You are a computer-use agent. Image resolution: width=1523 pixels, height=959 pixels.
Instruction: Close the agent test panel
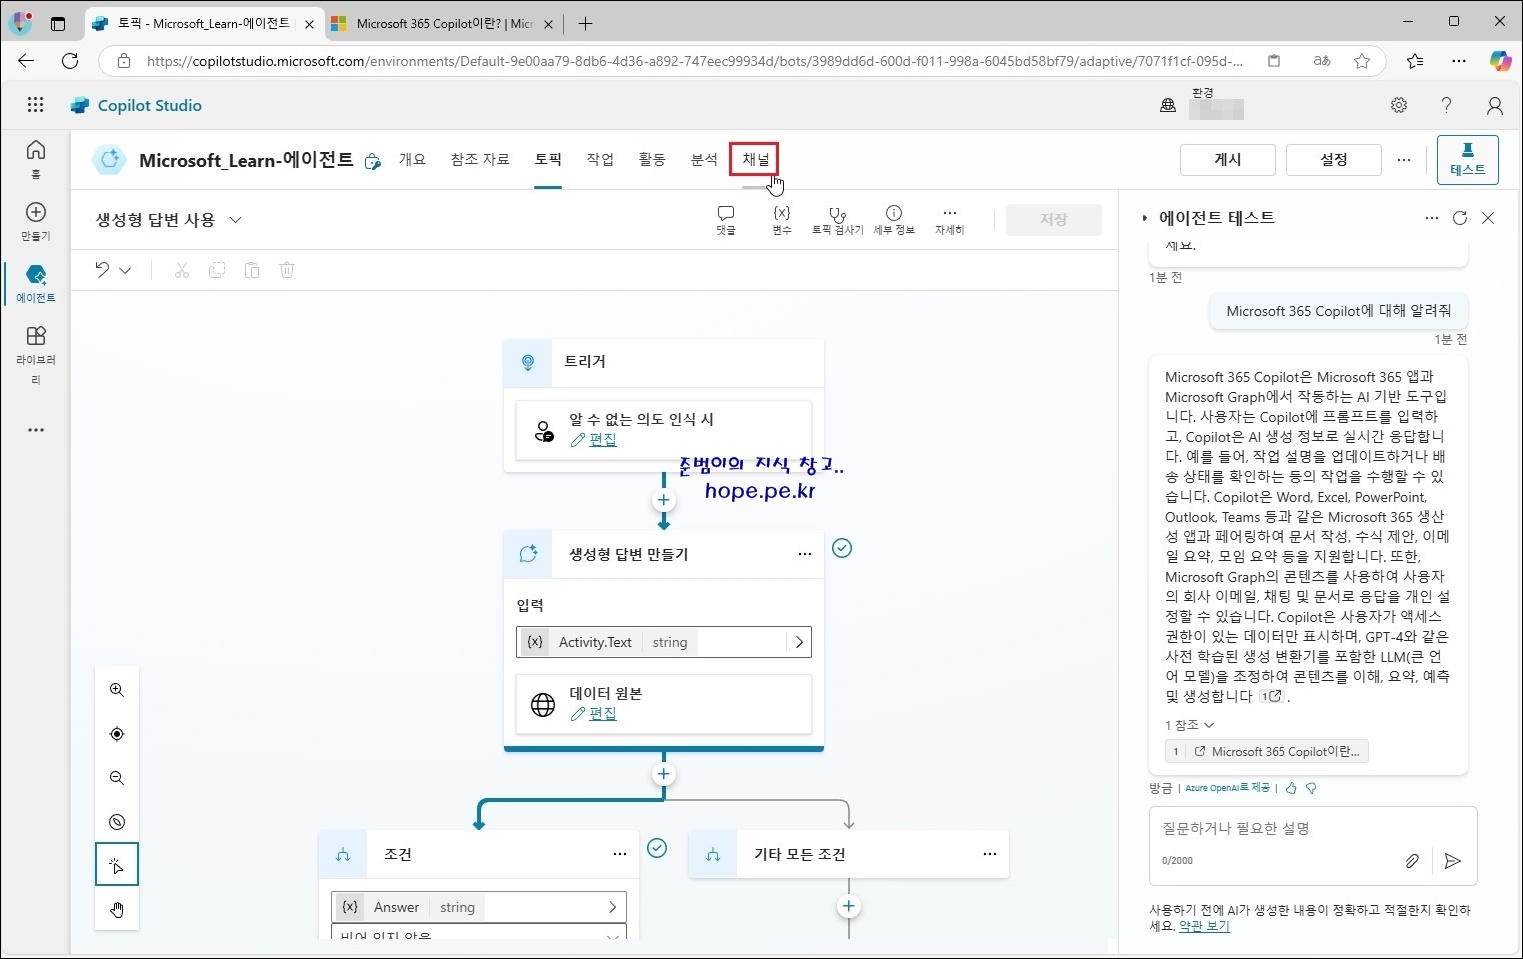point(1488,218)
